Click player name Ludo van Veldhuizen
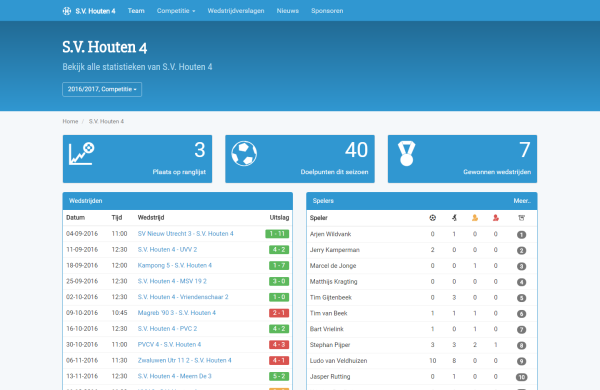 pos(338,361)
